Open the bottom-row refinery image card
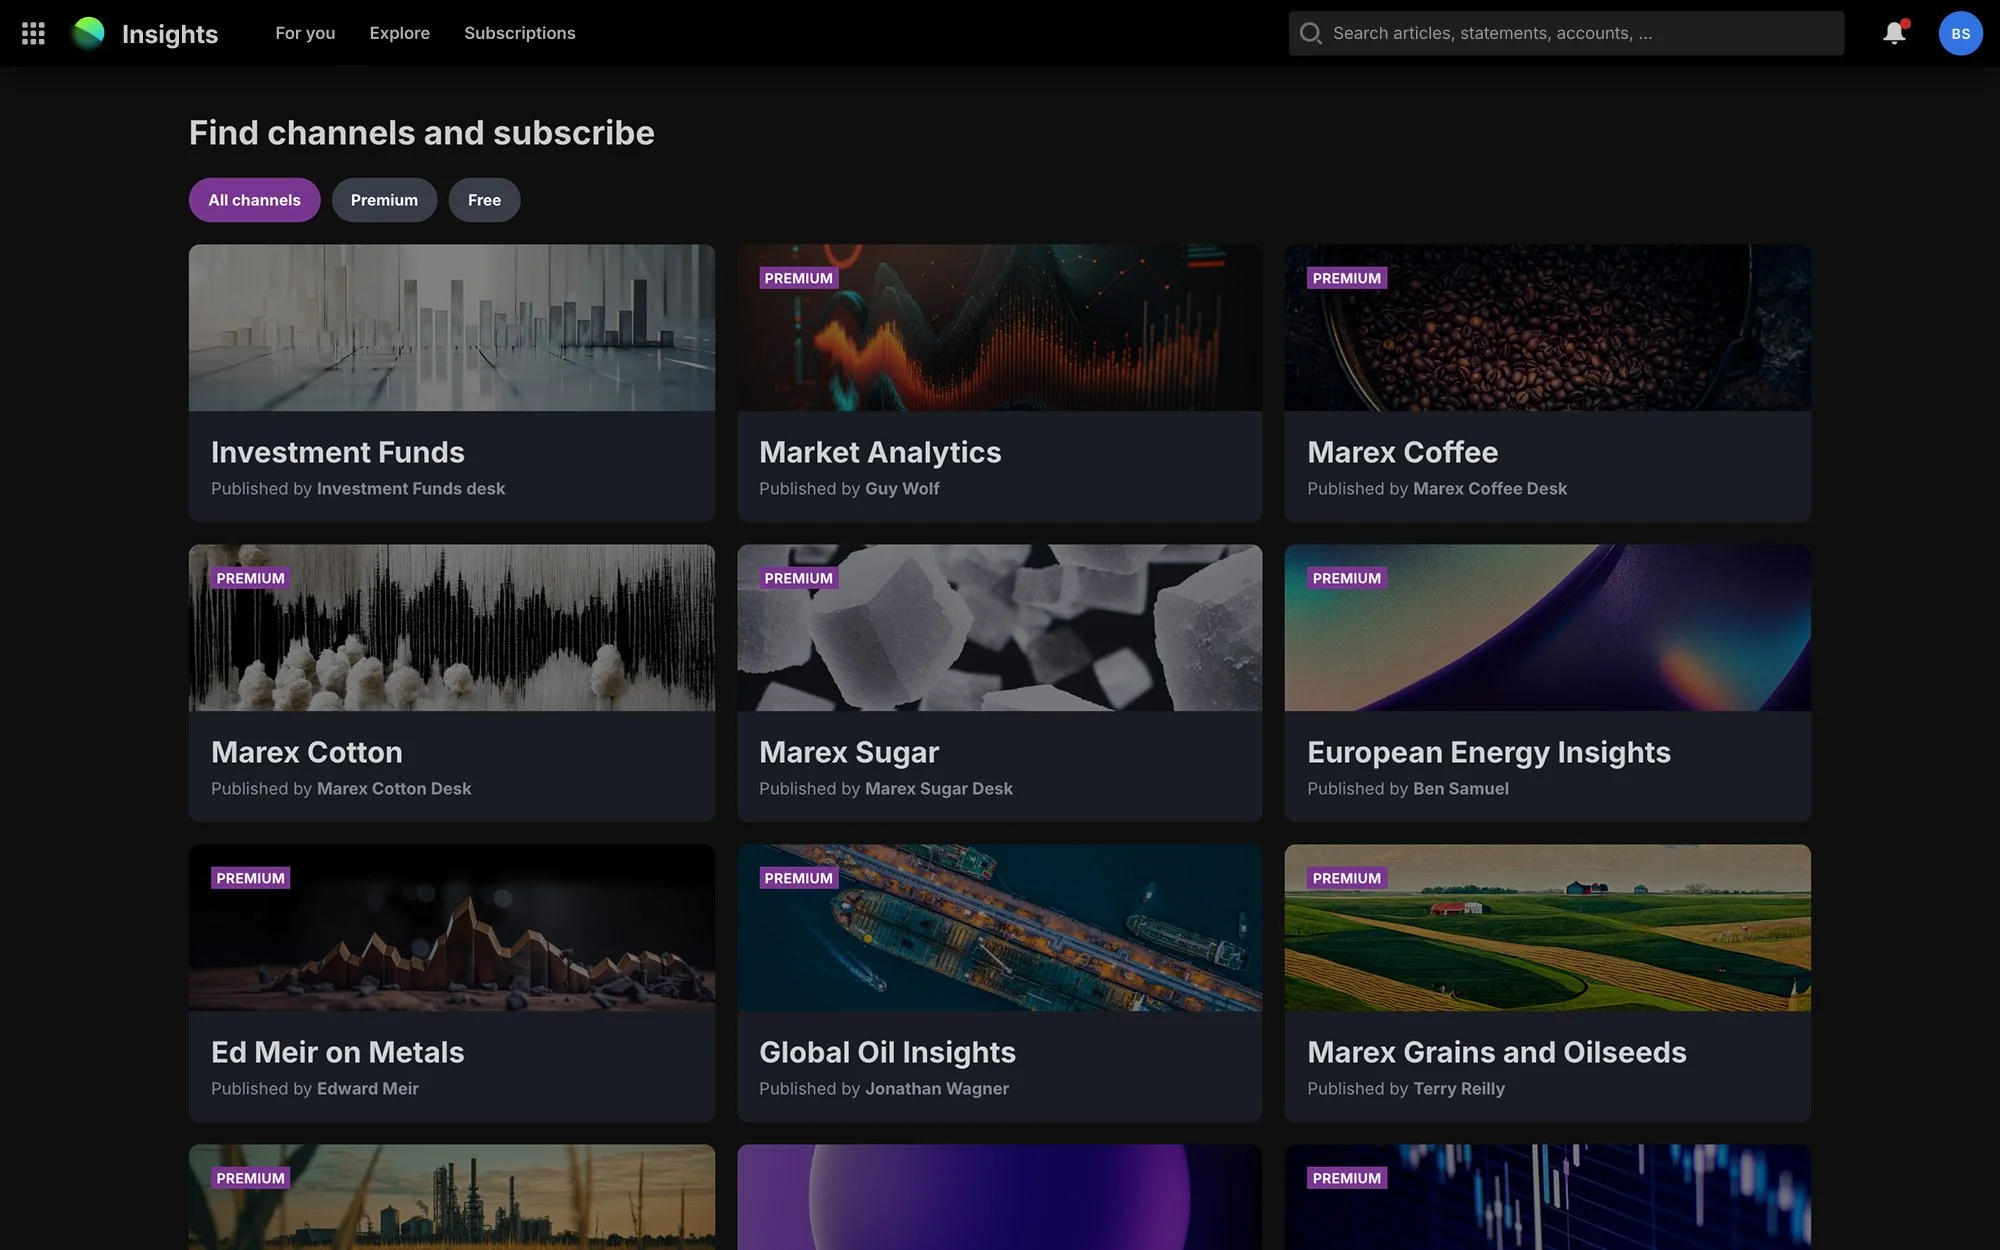The image size is (2000, 1250). pos(452,1197)
